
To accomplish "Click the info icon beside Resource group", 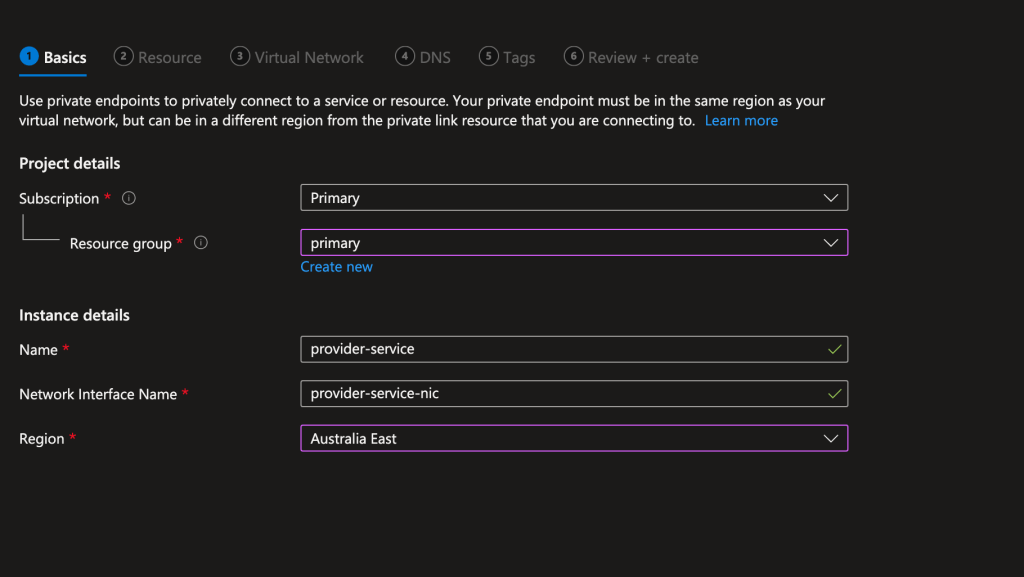I will click(200, 243).
